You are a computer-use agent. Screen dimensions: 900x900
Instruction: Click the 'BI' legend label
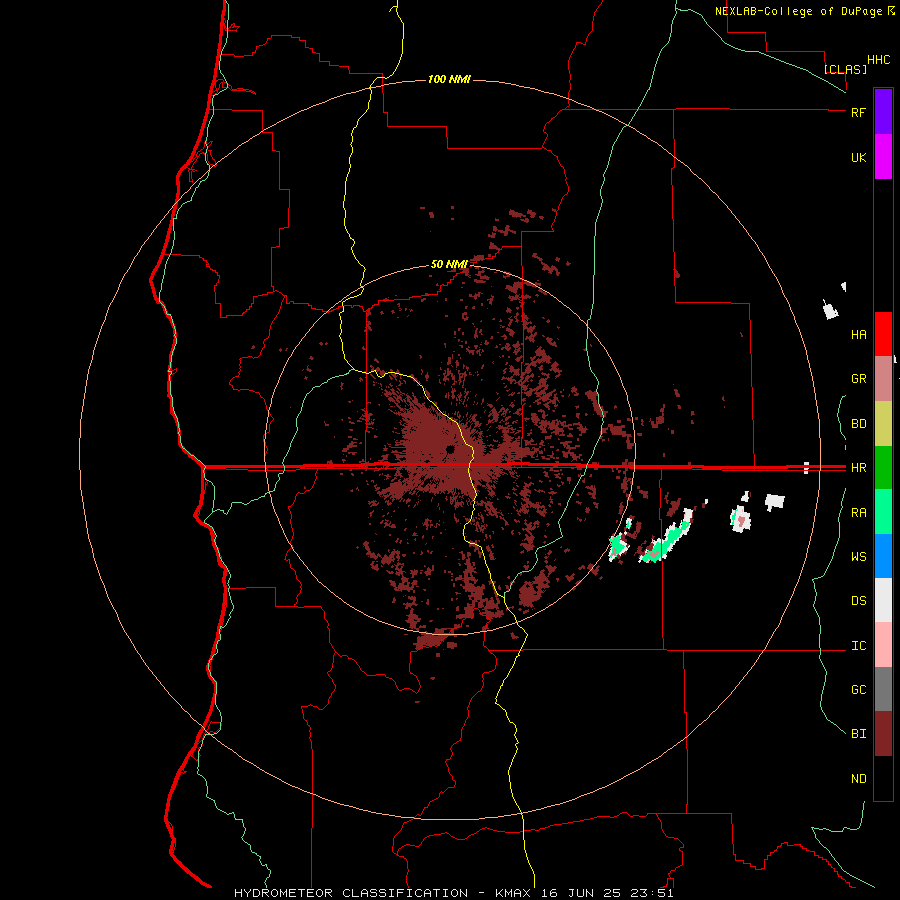pos(858,734)
